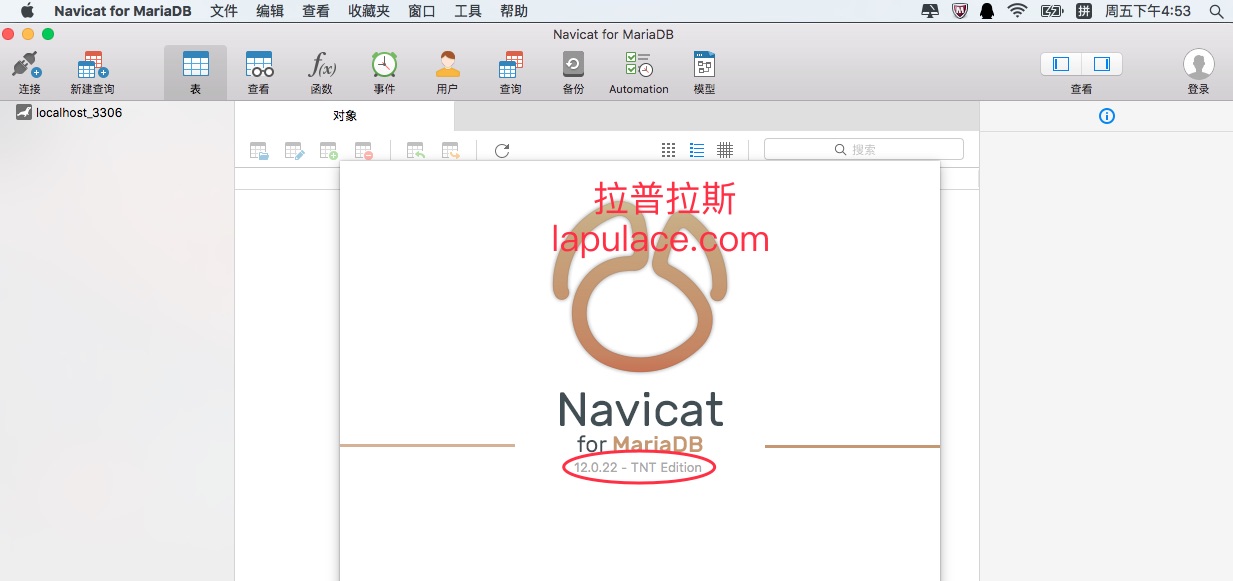Select the 对象 (Objects) tab
The height and width of the screenshot is (581, 1233).
[x=345, y=116]
